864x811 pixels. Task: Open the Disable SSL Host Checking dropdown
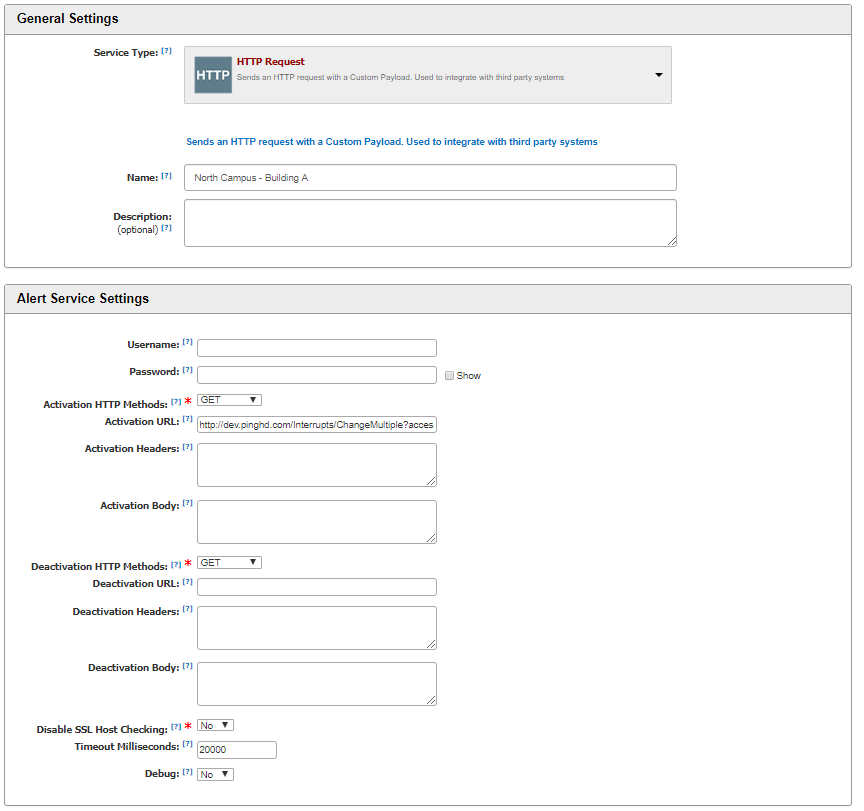point(215,726)
